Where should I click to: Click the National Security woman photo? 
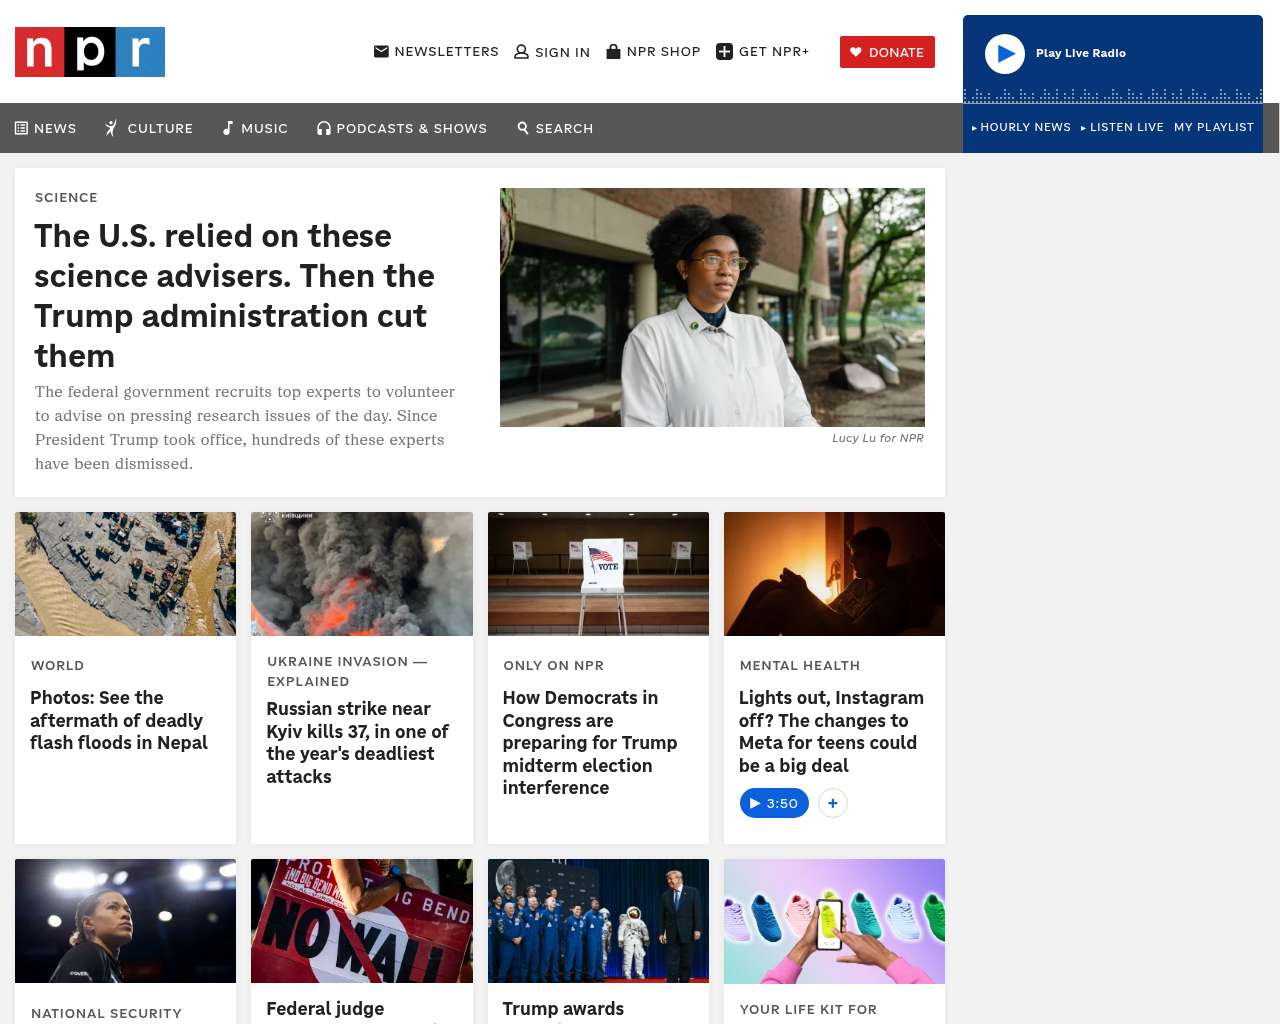tap(126, 921)
